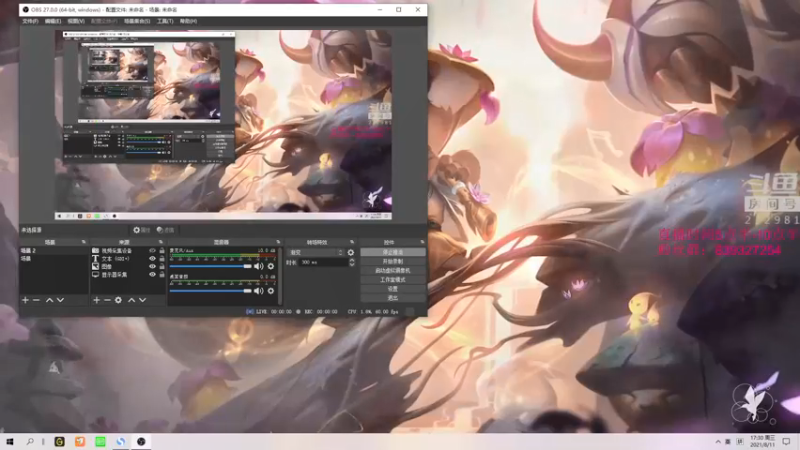Image resolution: width=800 pixels, height=450 pixels.
Task: Mute the 桌面音频 speaker icon
Action: point(259,291)
